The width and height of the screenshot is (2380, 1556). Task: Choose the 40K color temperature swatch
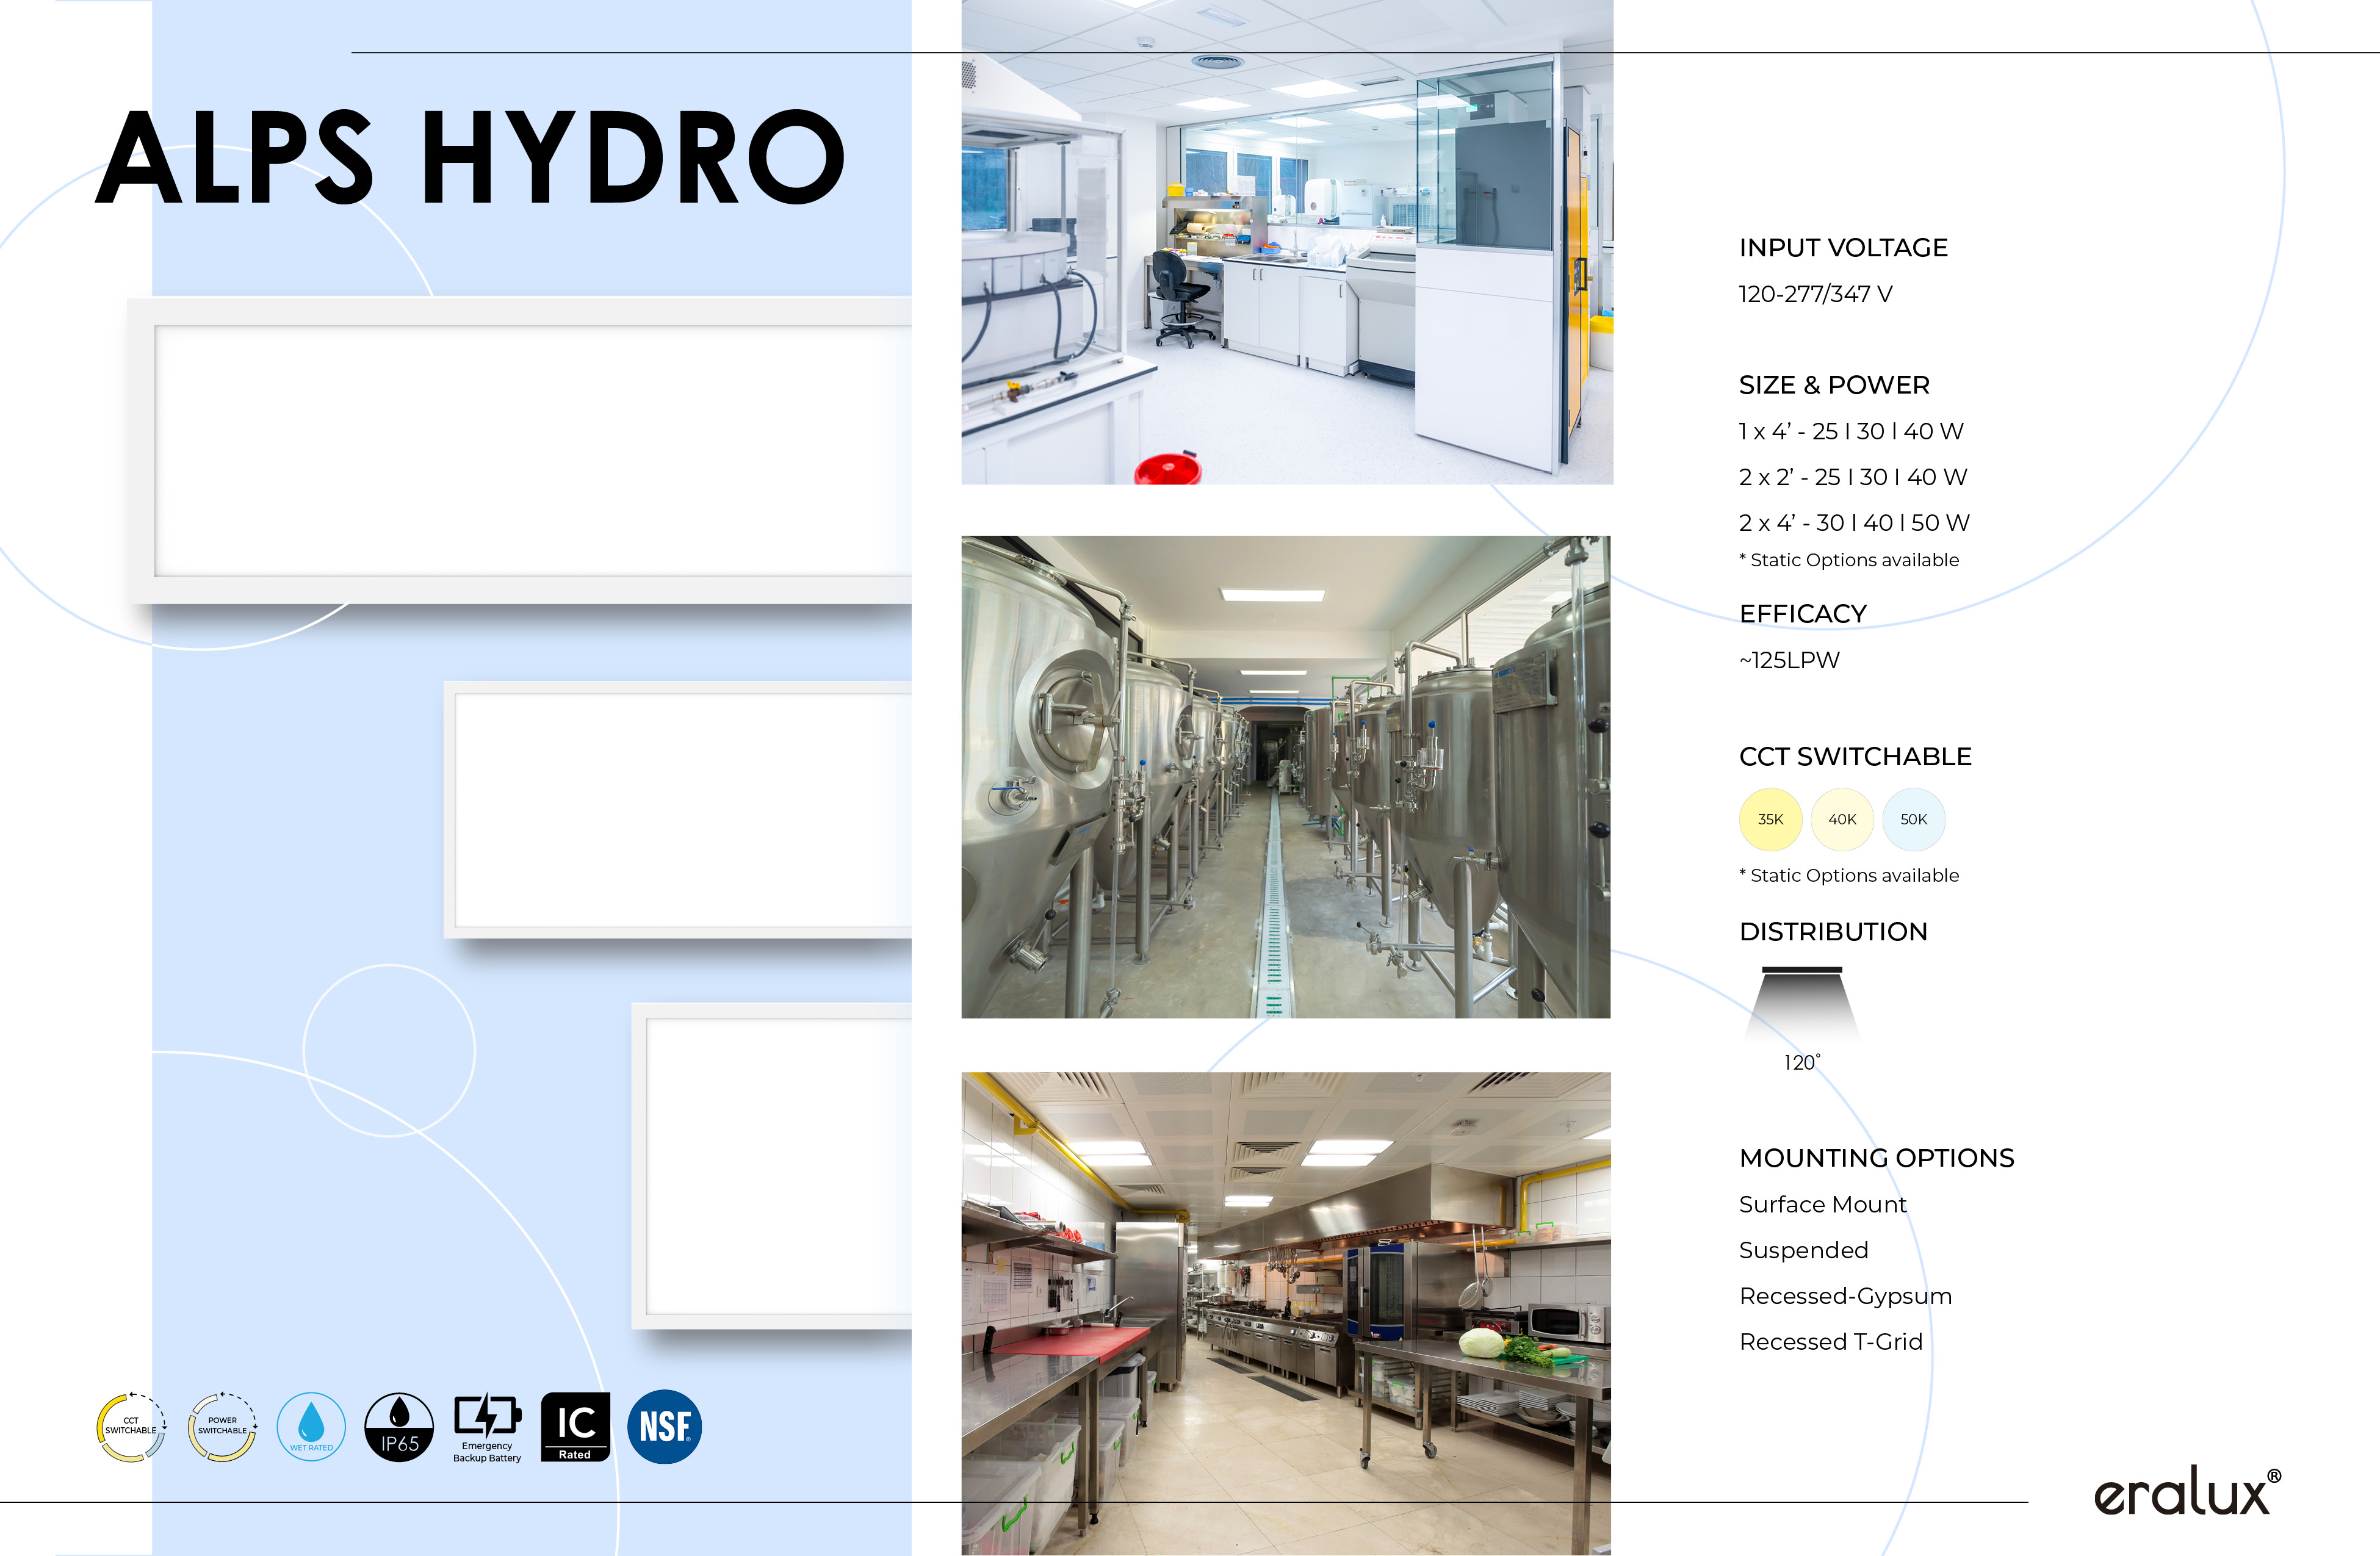1842,819
